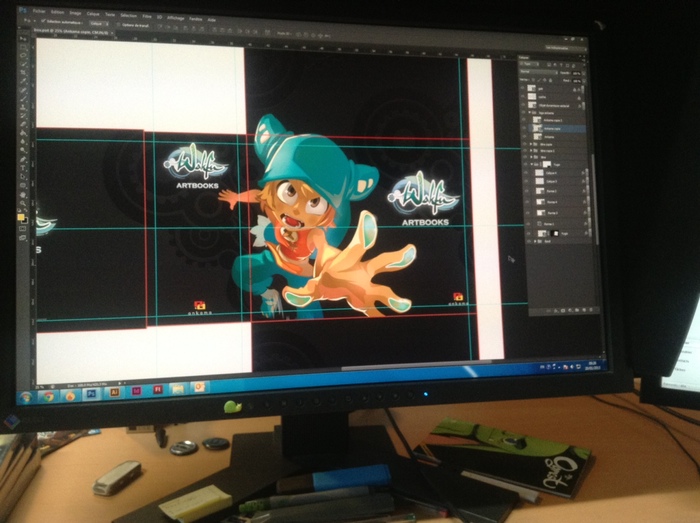Click the Yugo layer mask thumbnail
This screenshot has height=523, width=700.
pyautogui.click(x=555, y=233)
